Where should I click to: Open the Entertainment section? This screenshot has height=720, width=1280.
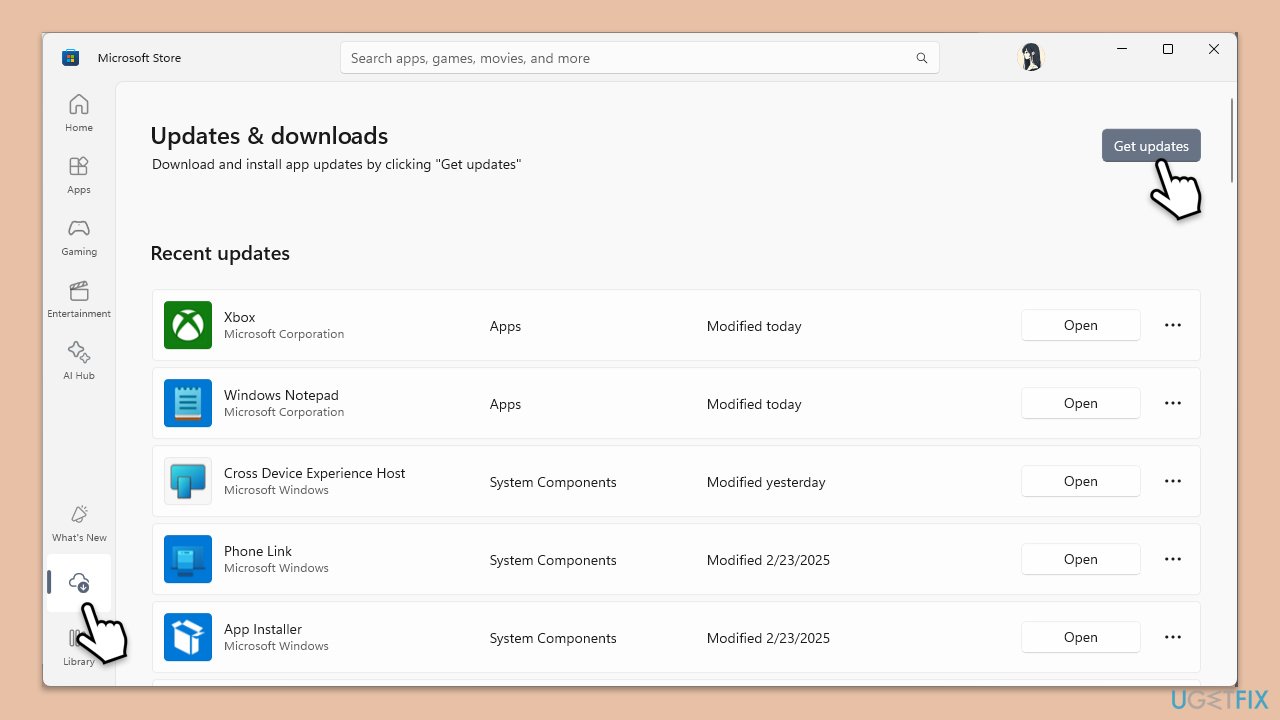[x=79, y=299]
